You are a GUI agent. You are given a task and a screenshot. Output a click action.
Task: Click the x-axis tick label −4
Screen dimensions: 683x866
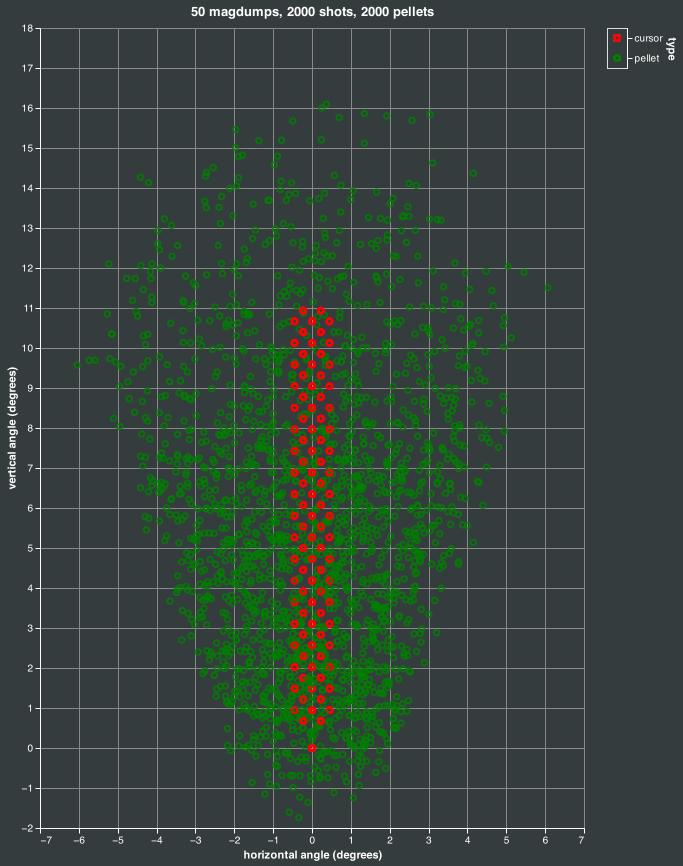click(x=157, y=840)
